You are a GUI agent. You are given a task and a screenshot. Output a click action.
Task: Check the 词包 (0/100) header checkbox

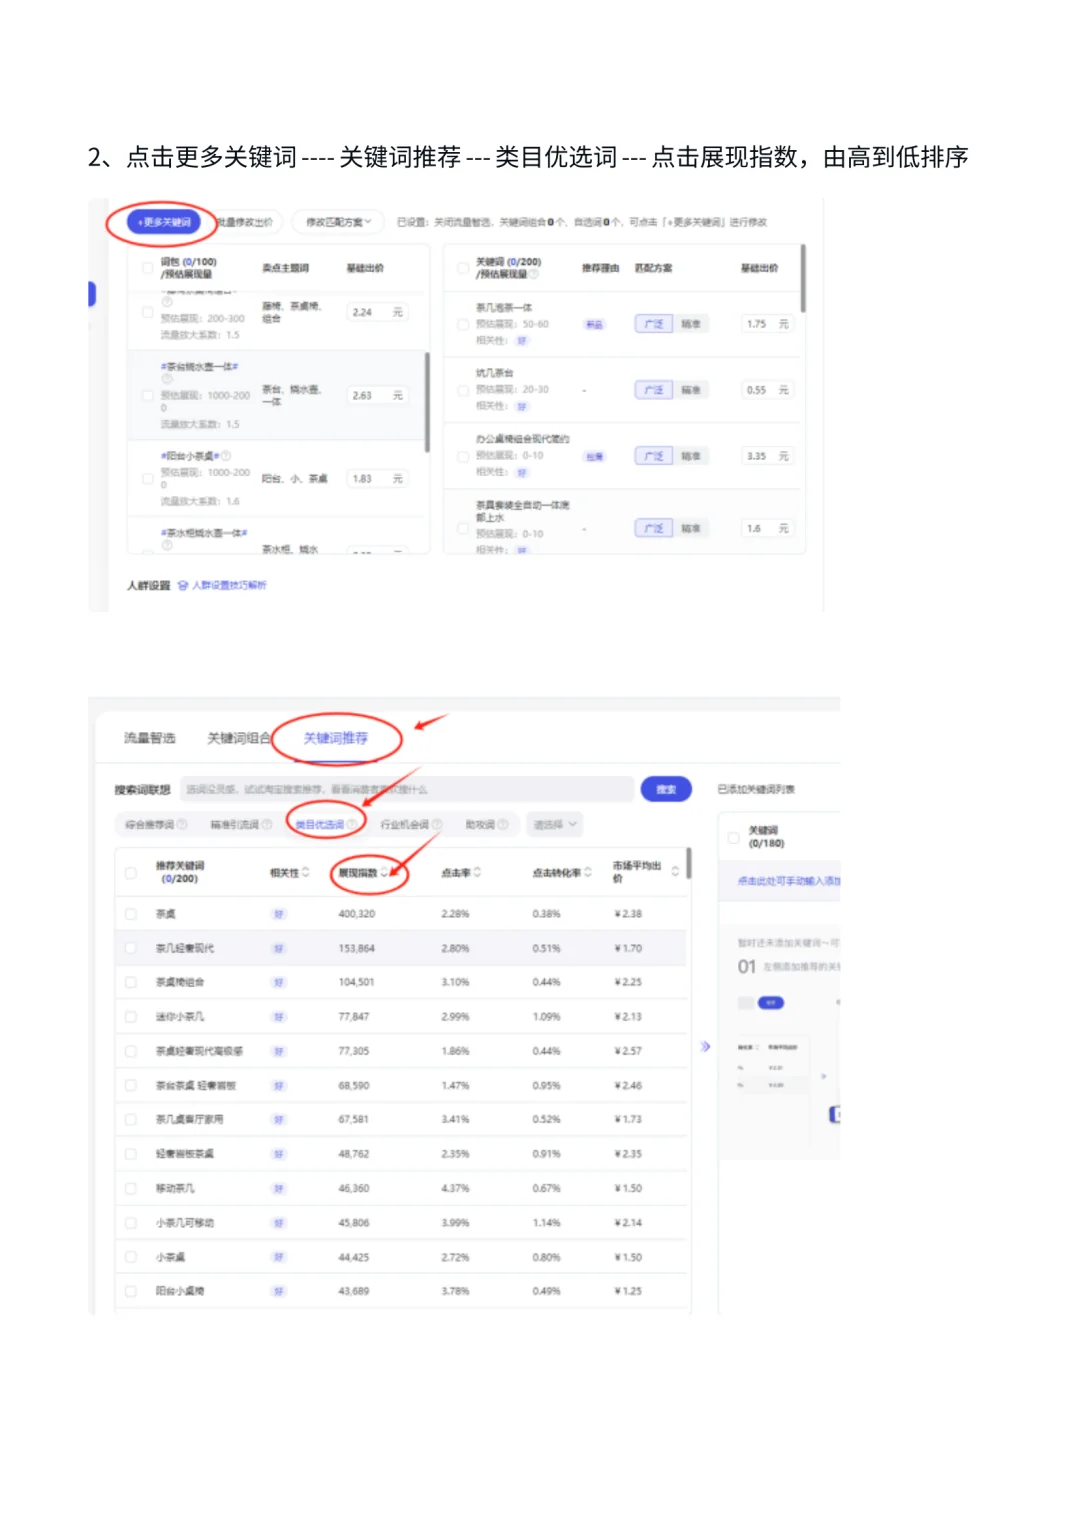pyautogui.click(x=147, y=268)
